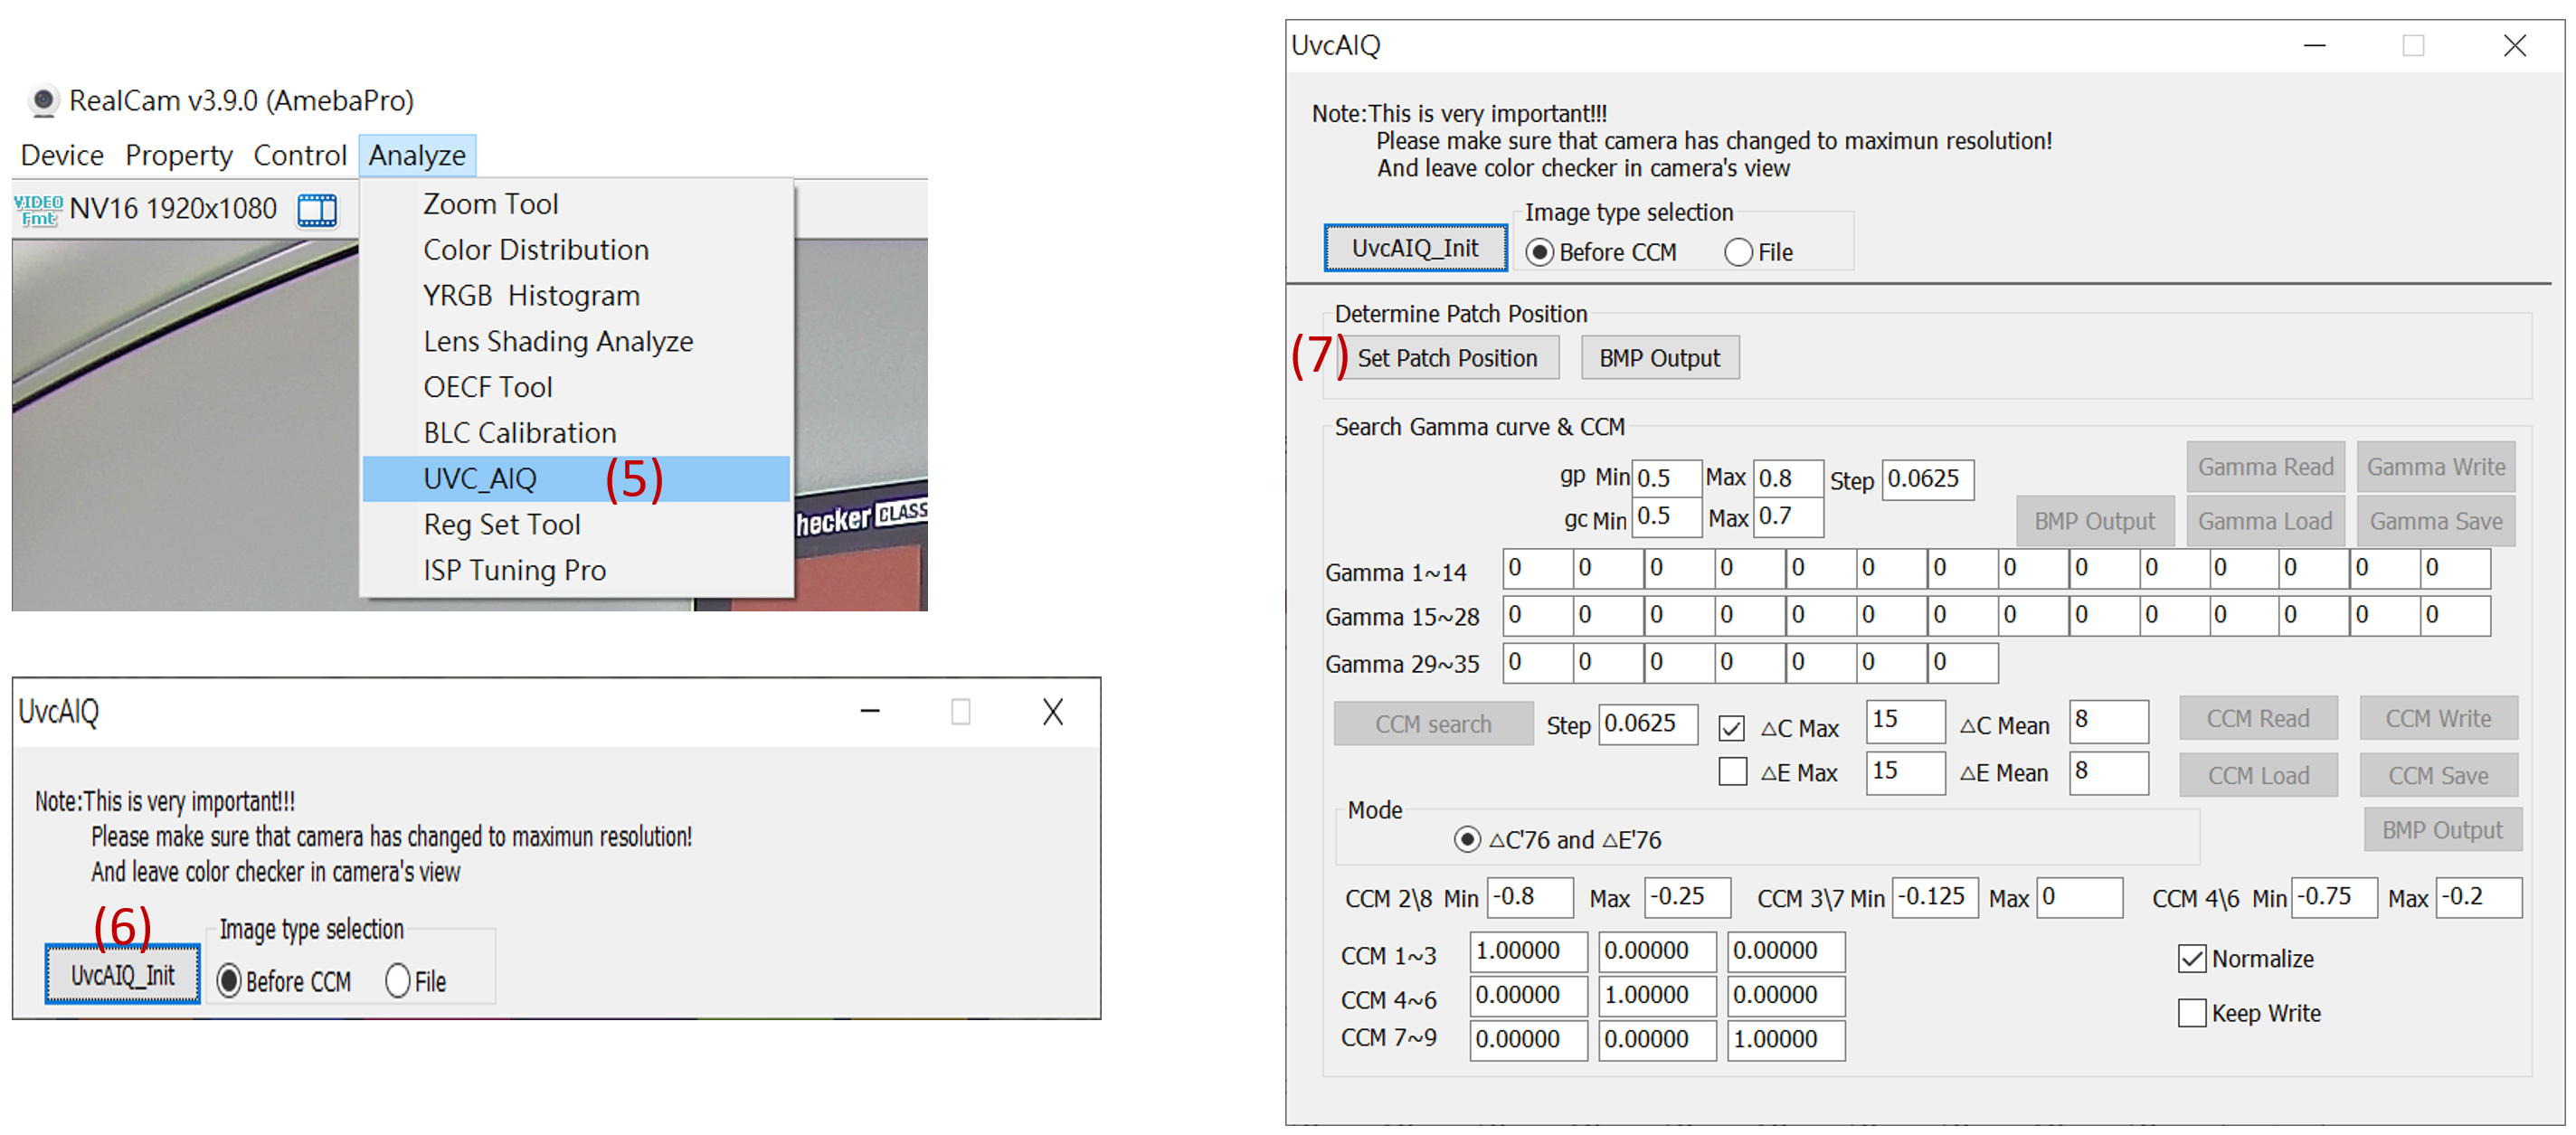Uncheck the ΔC Max checkbox

[1732, 727]
